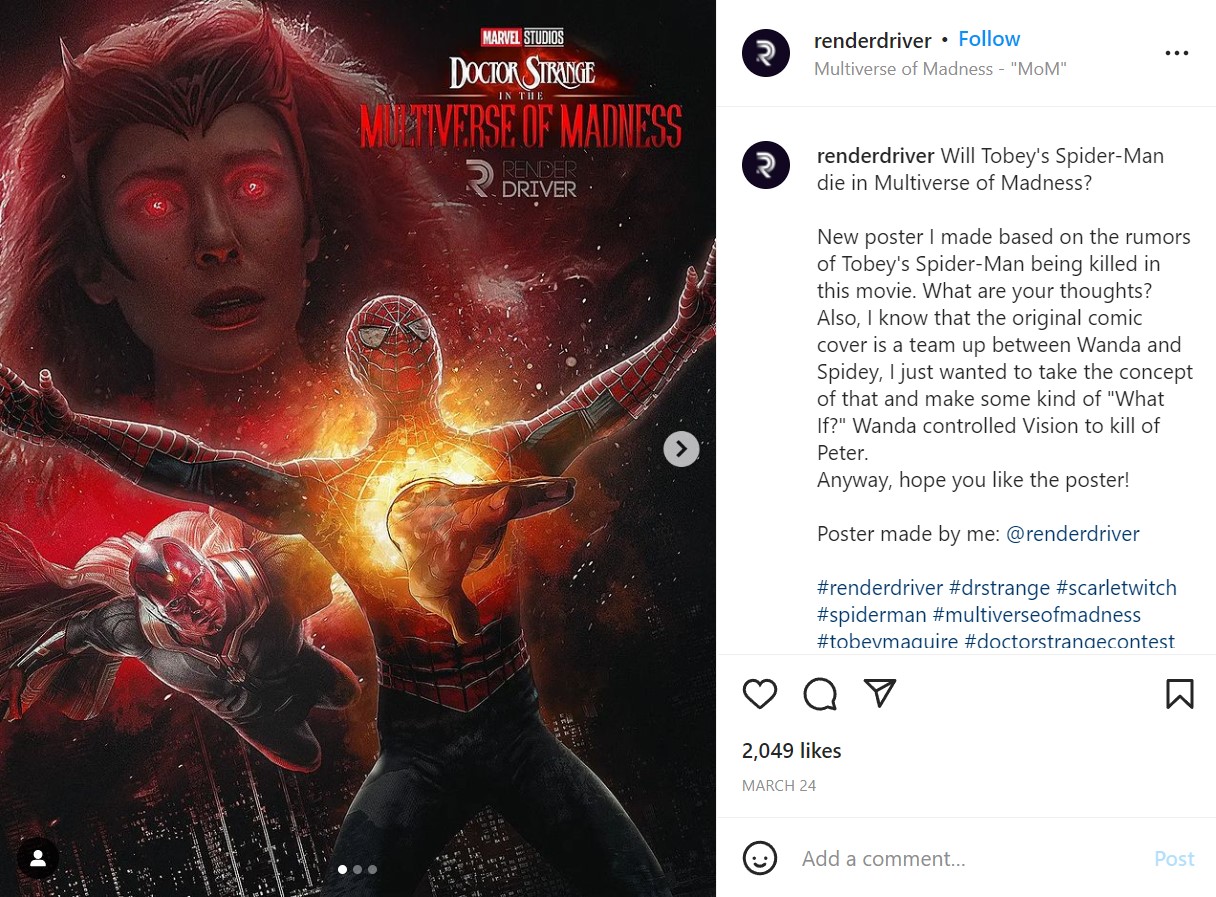
Task: Save the post with the bookmark icon
Action: click(1180, 694)
